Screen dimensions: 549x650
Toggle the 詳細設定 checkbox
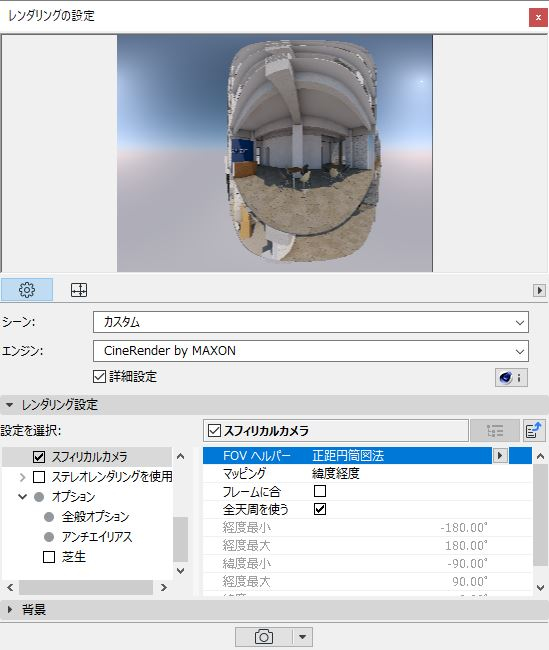tap(100, 376)
